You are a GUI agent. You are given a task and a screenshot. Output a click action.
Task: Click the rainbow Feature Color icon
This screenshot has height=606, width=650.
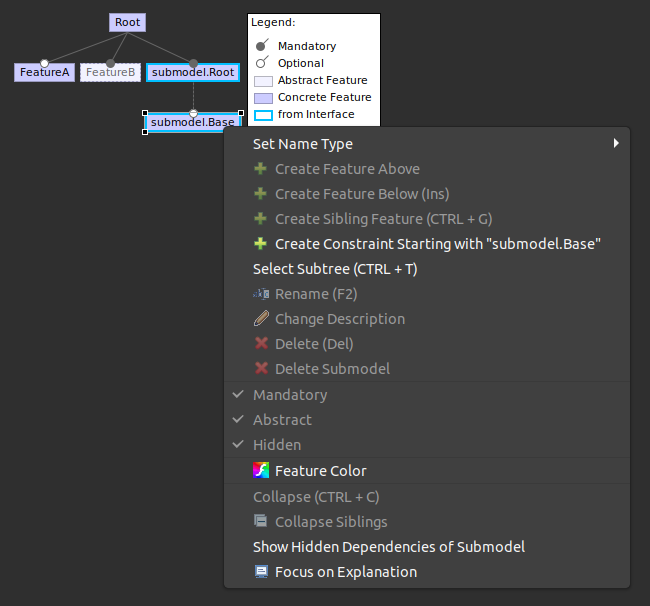[261, 470]
